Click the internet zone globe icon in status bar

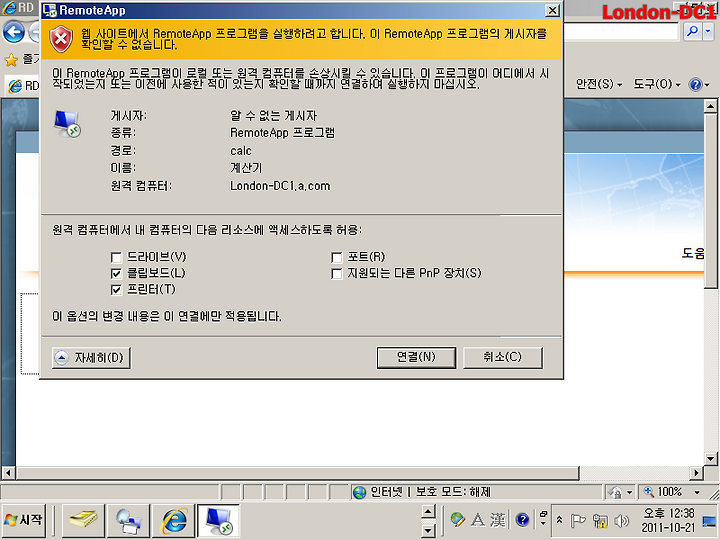[x=359, y=492]
